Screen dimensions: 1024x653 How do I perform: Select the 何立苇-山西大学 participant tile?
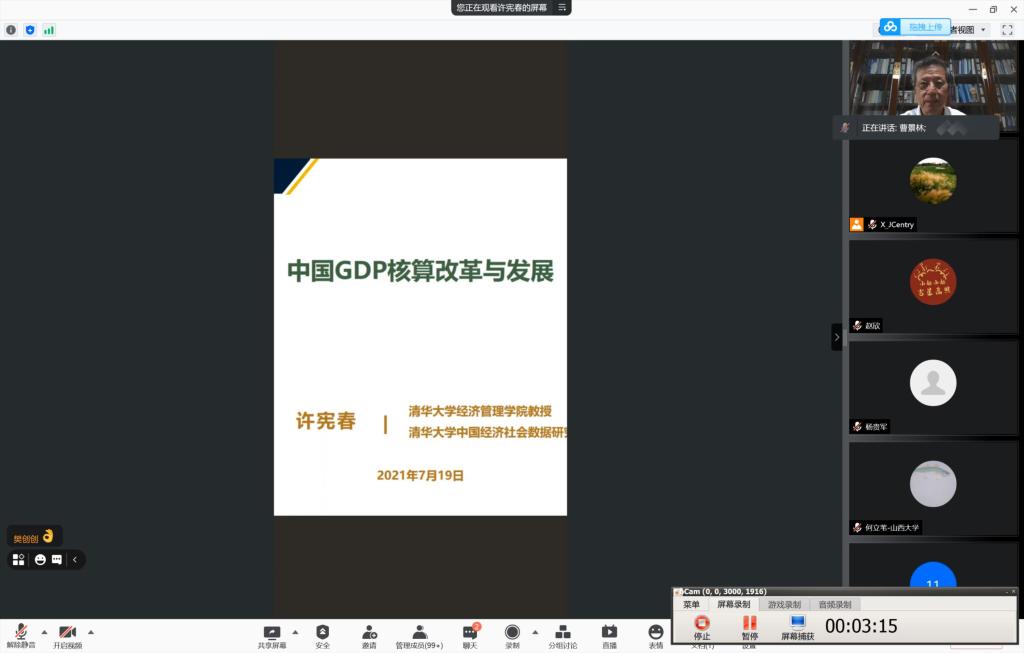(933, 490)
